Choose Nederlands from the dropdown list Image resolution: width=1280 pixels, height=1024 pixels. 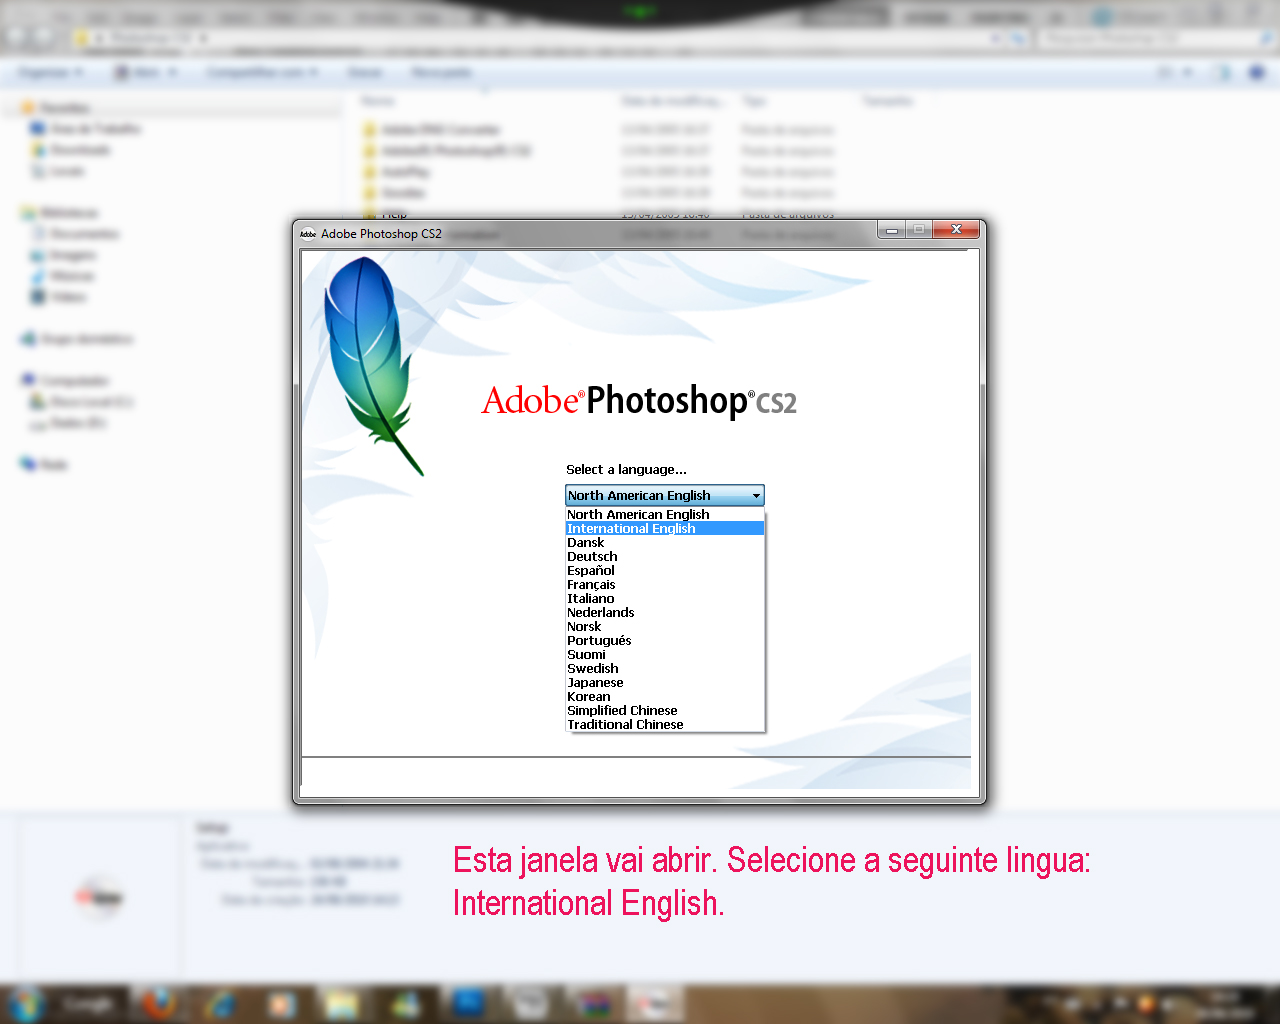[x=665, y=612]
